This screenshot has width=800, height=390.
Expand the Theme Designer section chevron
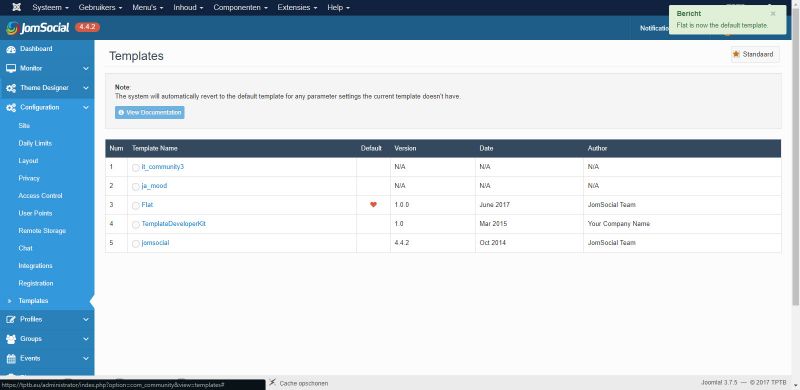point(86,88)
